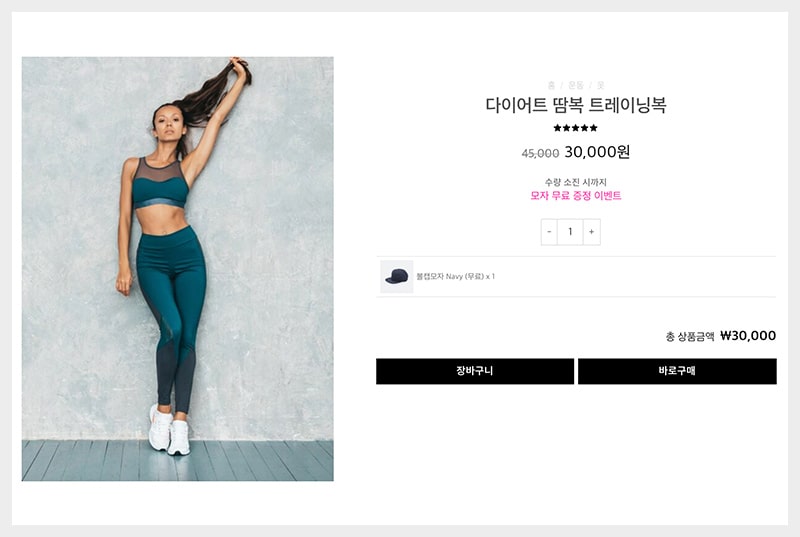Add item to cart via 장바구니 button
The height and width of the screenshot is (537, 800).
click(475, 371)
